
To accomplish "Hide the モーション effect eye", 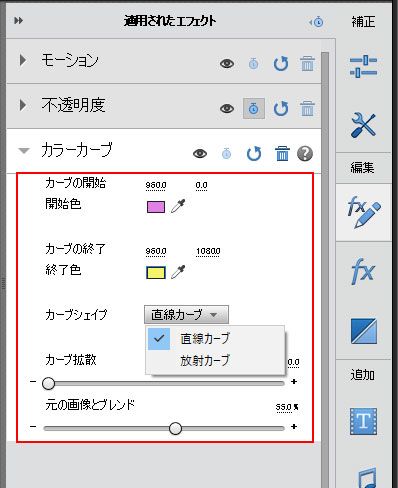I will pyautogui.click(x=227, y=63).
